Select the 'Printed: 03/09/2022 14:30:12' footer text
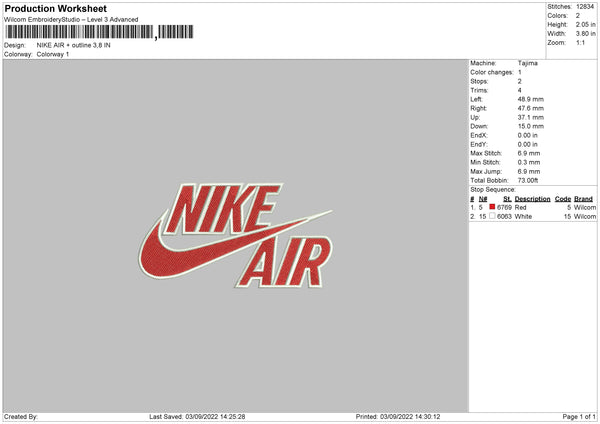 (x=398, y=417)
